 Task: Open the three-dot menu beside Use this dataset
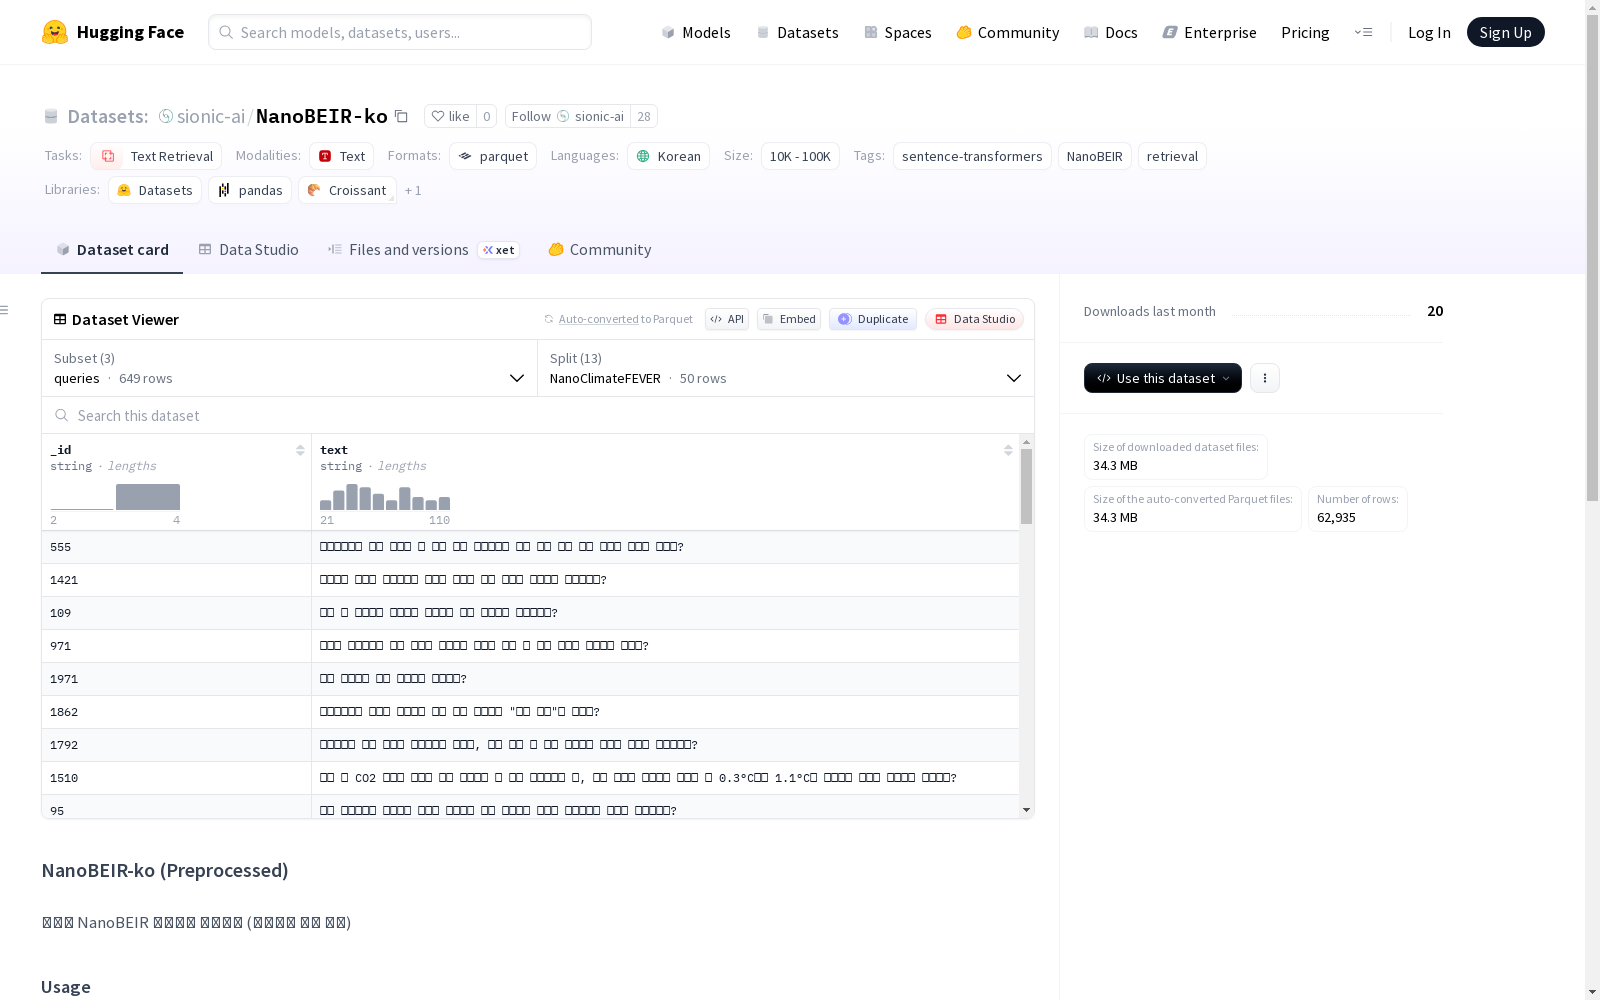[x=1264, y=378]
